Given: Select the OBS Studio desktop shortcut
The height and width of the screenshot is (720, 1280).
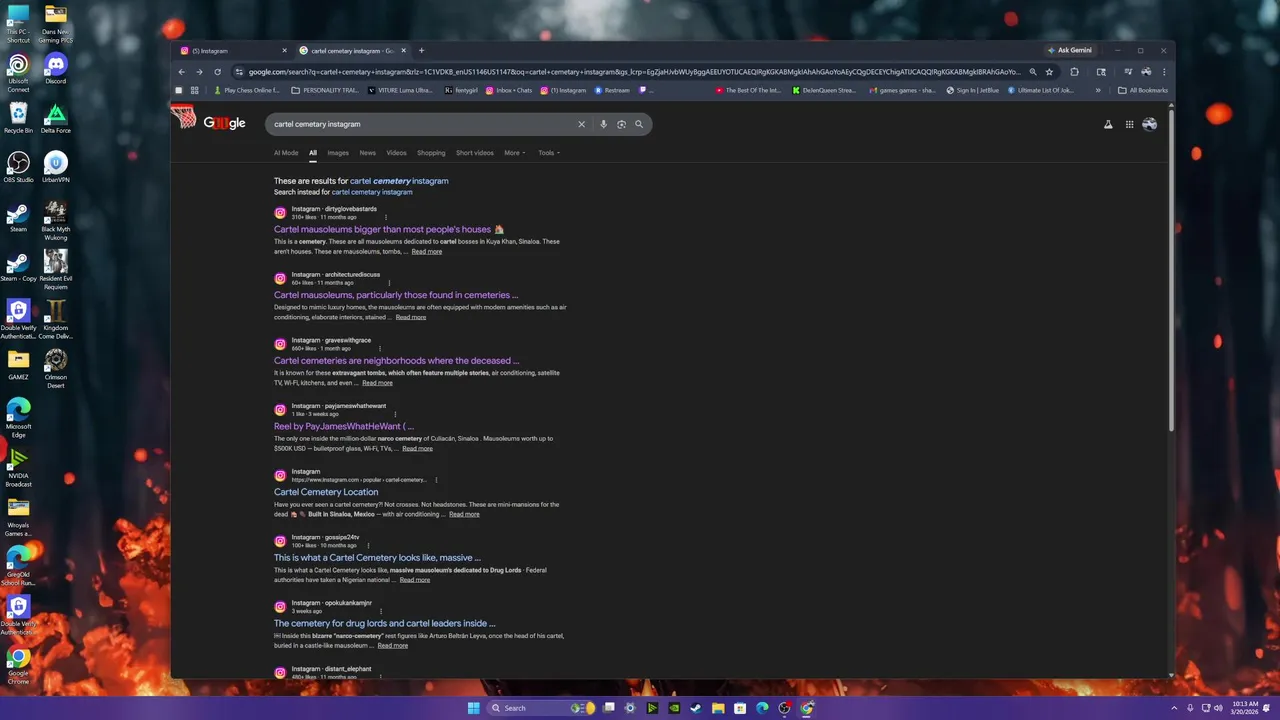Looking at the screenshot, I should point(18,167).
